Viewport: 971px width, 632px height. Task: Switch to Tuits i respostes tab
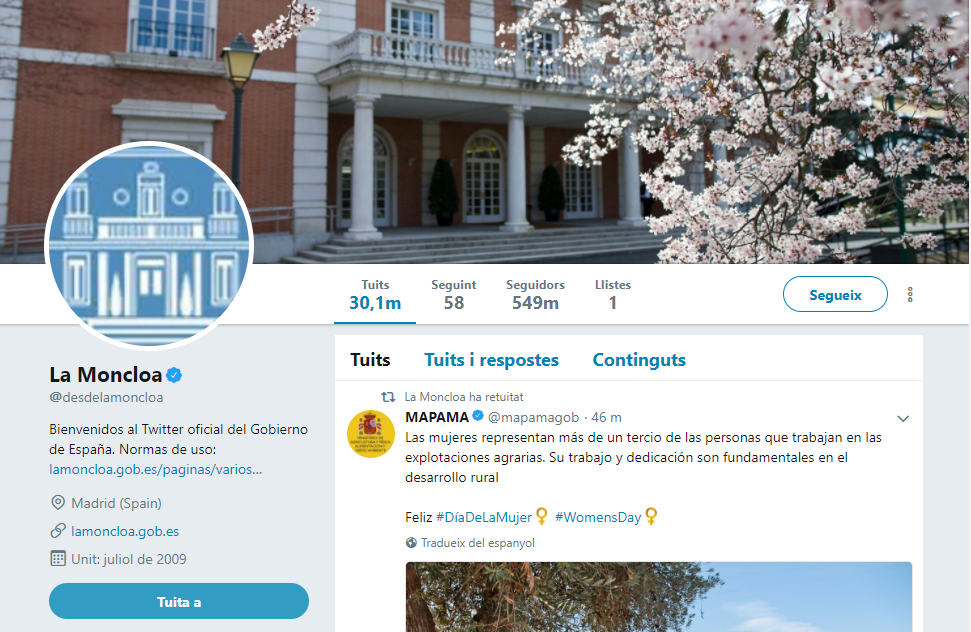pos(491,360)
